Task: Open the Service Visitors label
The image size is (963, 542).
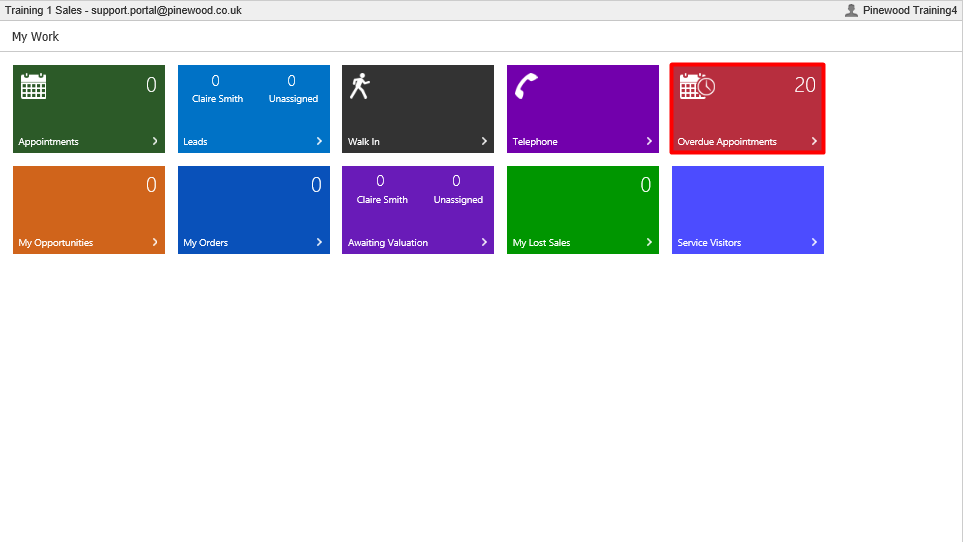Action: 709,243
